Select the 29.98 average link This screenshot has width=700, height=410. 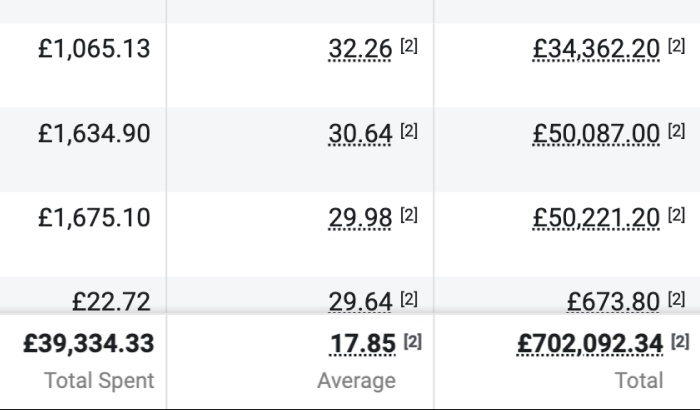[x=360, y=217]
